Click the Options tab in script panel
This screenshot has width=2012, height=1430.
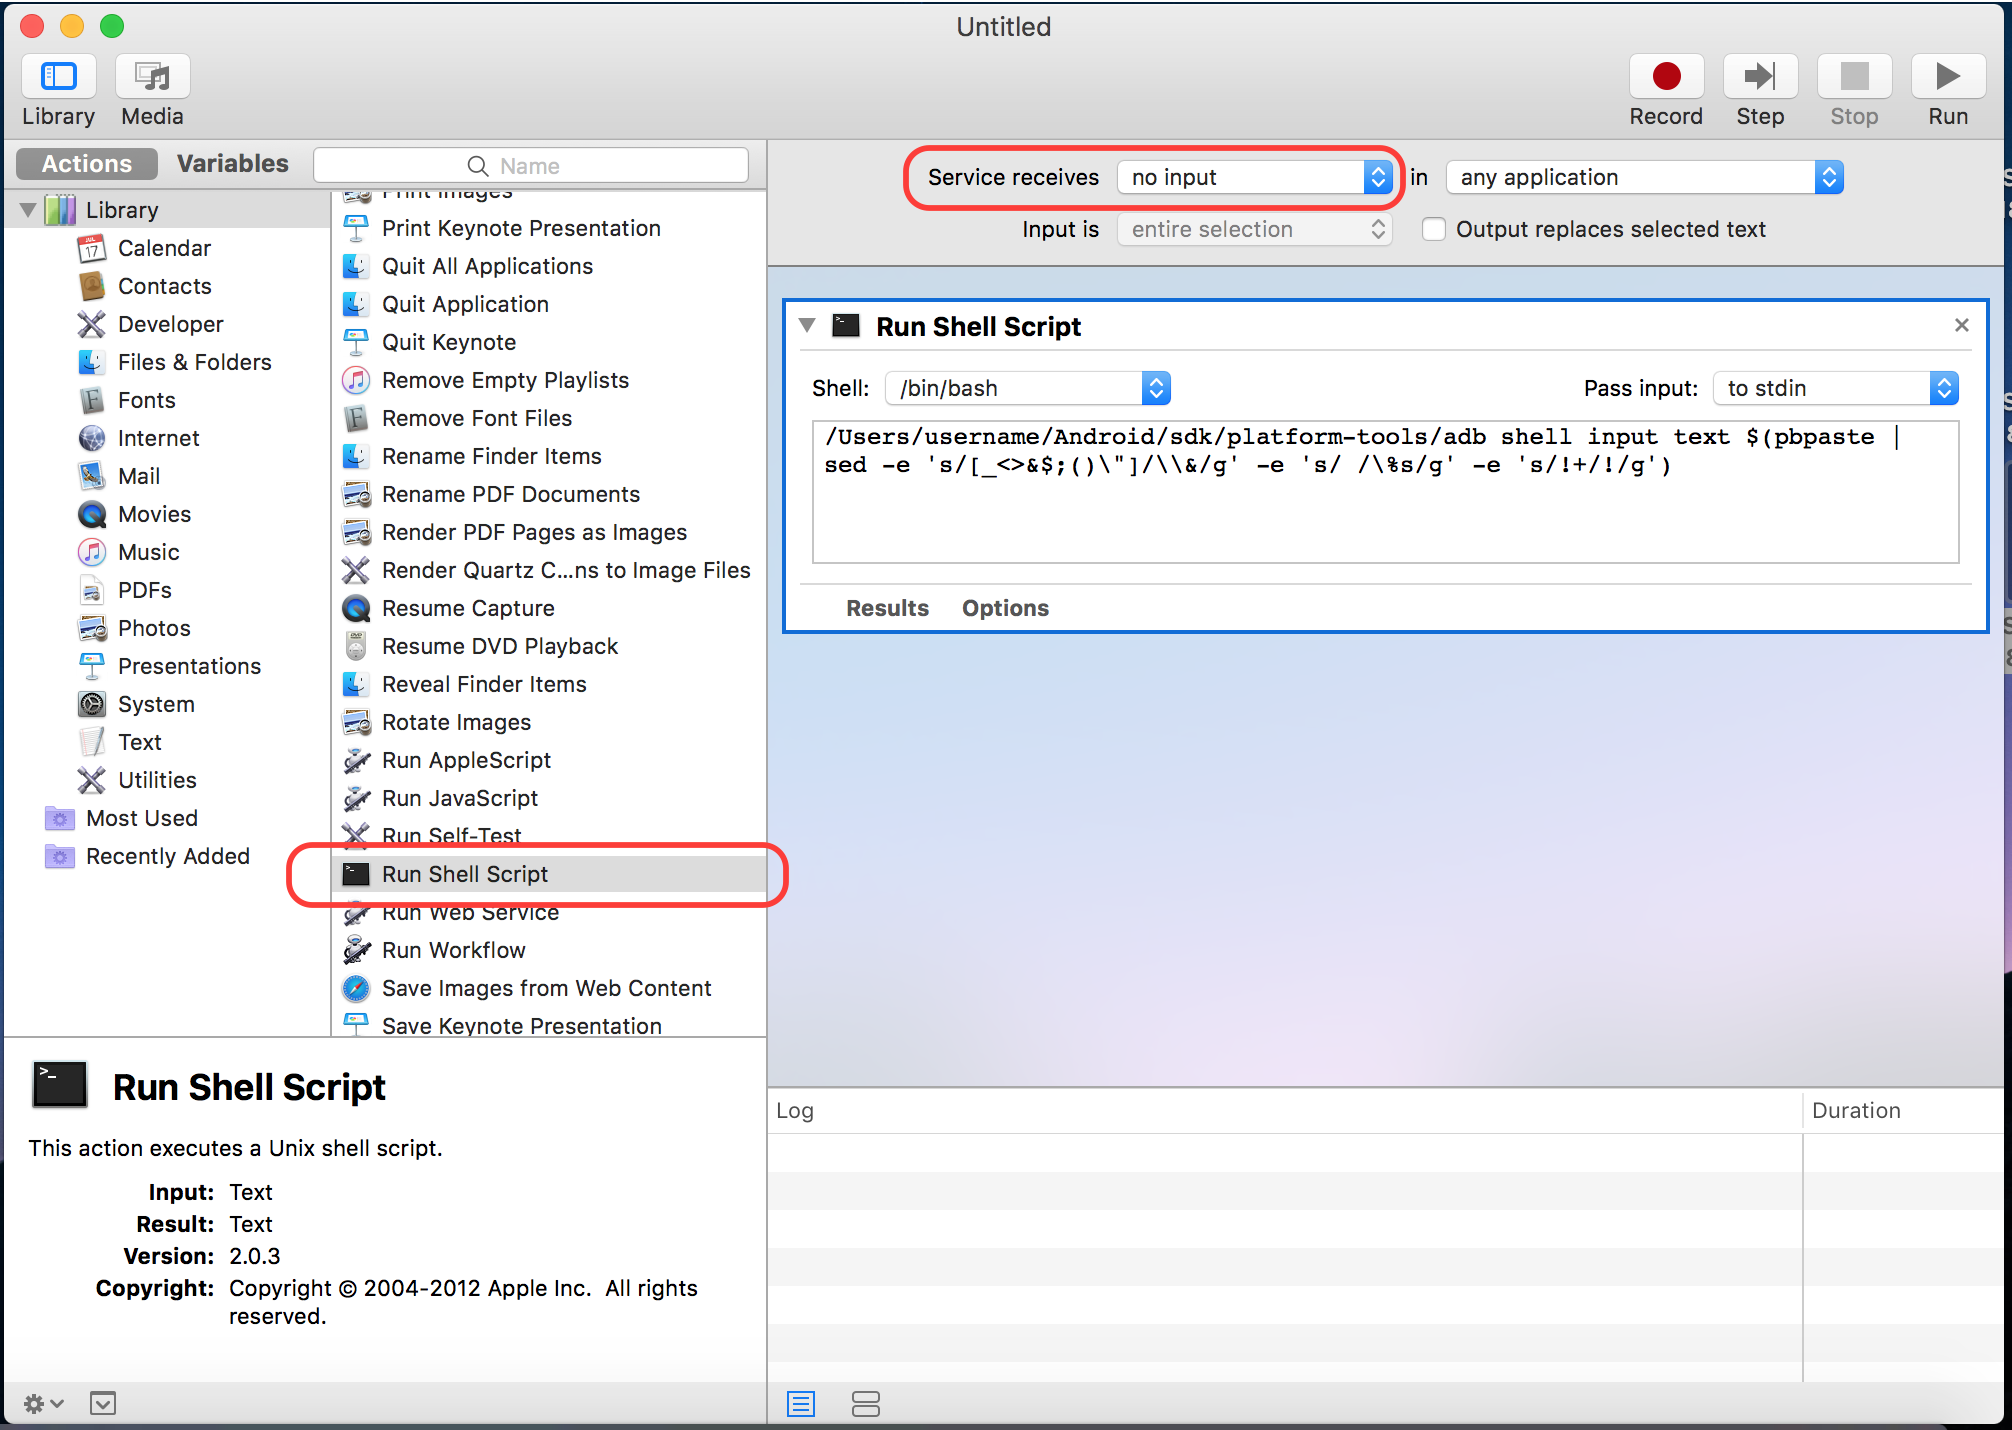tap(1006, 607)
